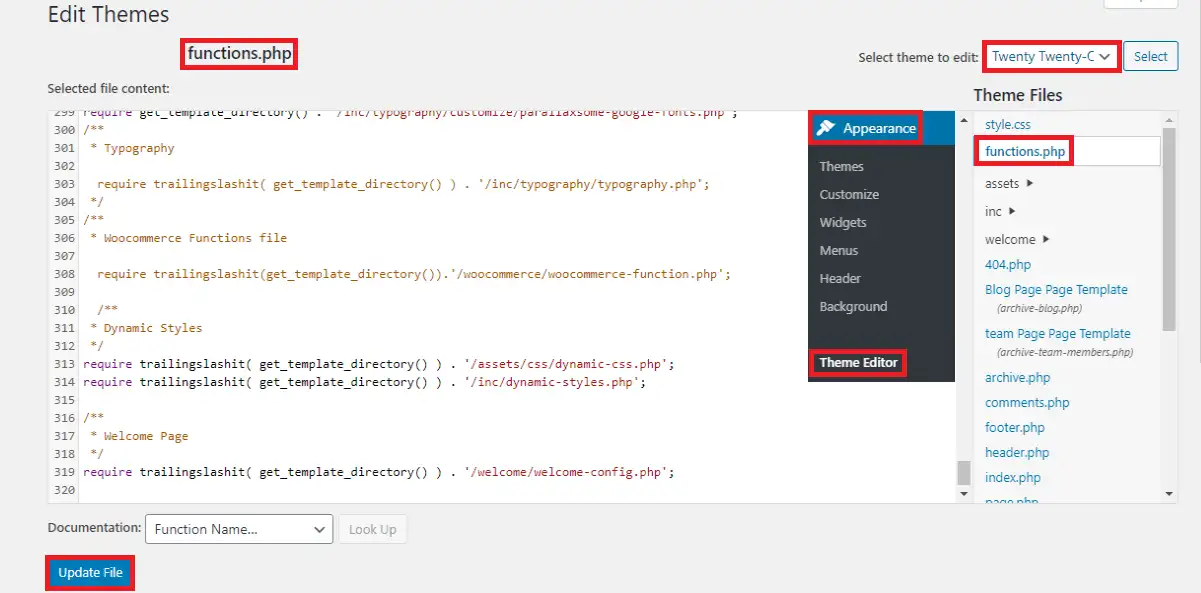Click the 'Welcome Page' comment line

click(139, 436)
